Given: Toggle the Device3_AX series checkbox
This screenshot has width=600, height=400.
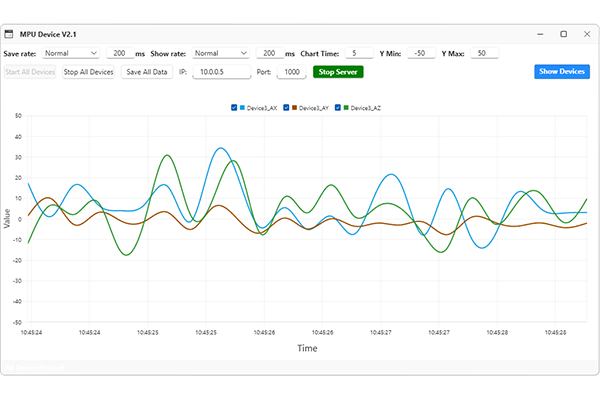Looking at the screenshot, I should (x=234, y=107).
